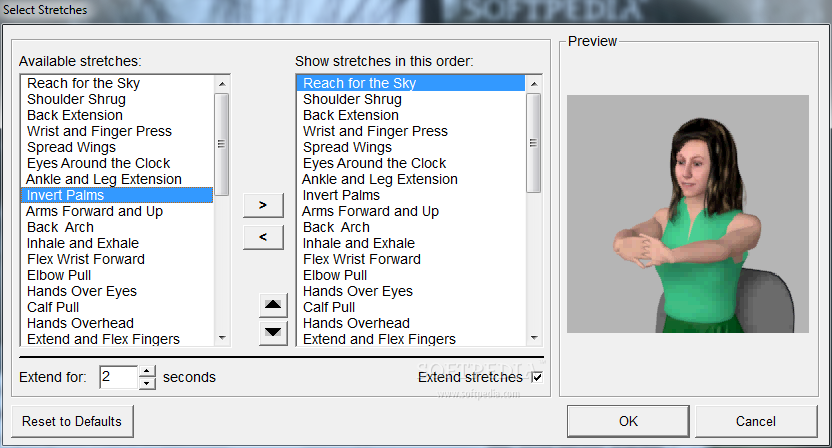Click the order list scrollbar thumb
The image size is (832, 448).
tap(534, 142)
